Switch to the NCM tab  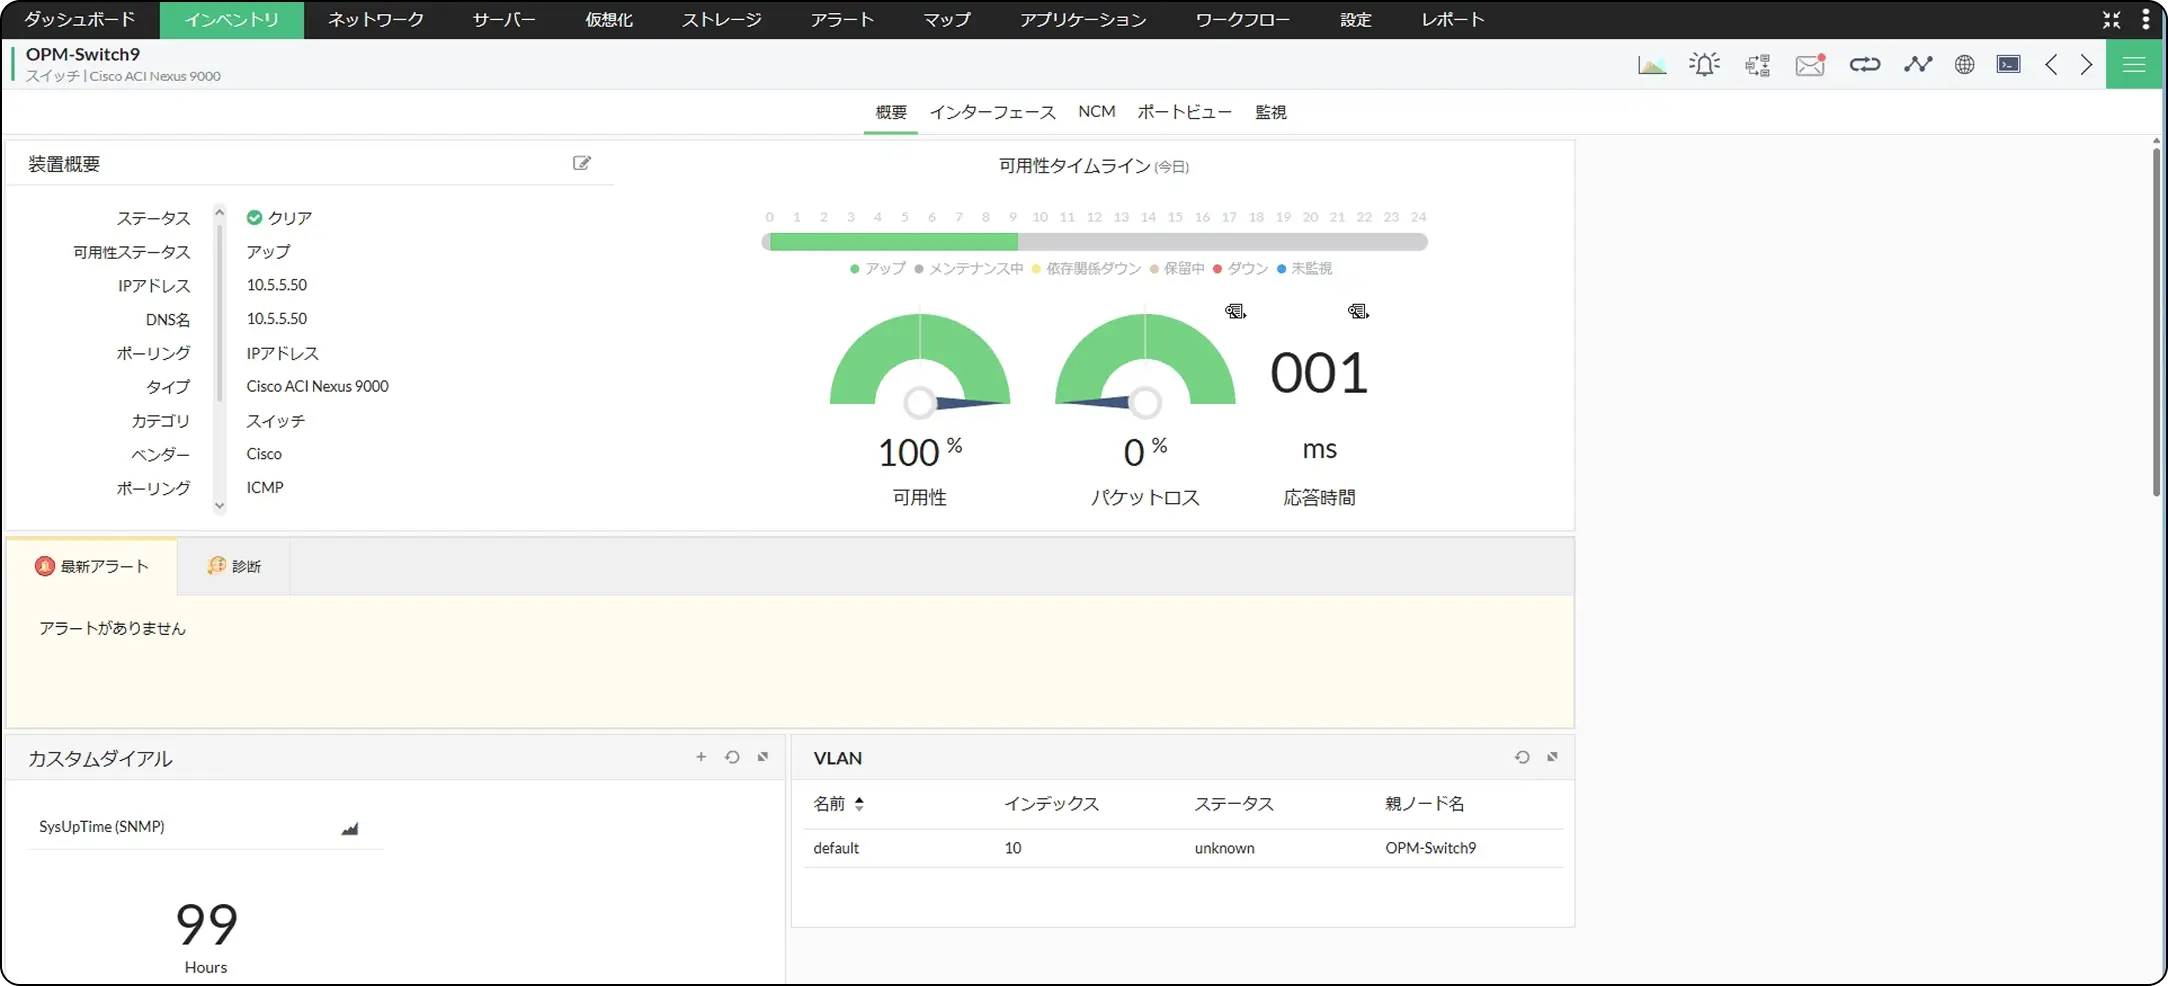pyautogui.click(x=1097, y=112)
